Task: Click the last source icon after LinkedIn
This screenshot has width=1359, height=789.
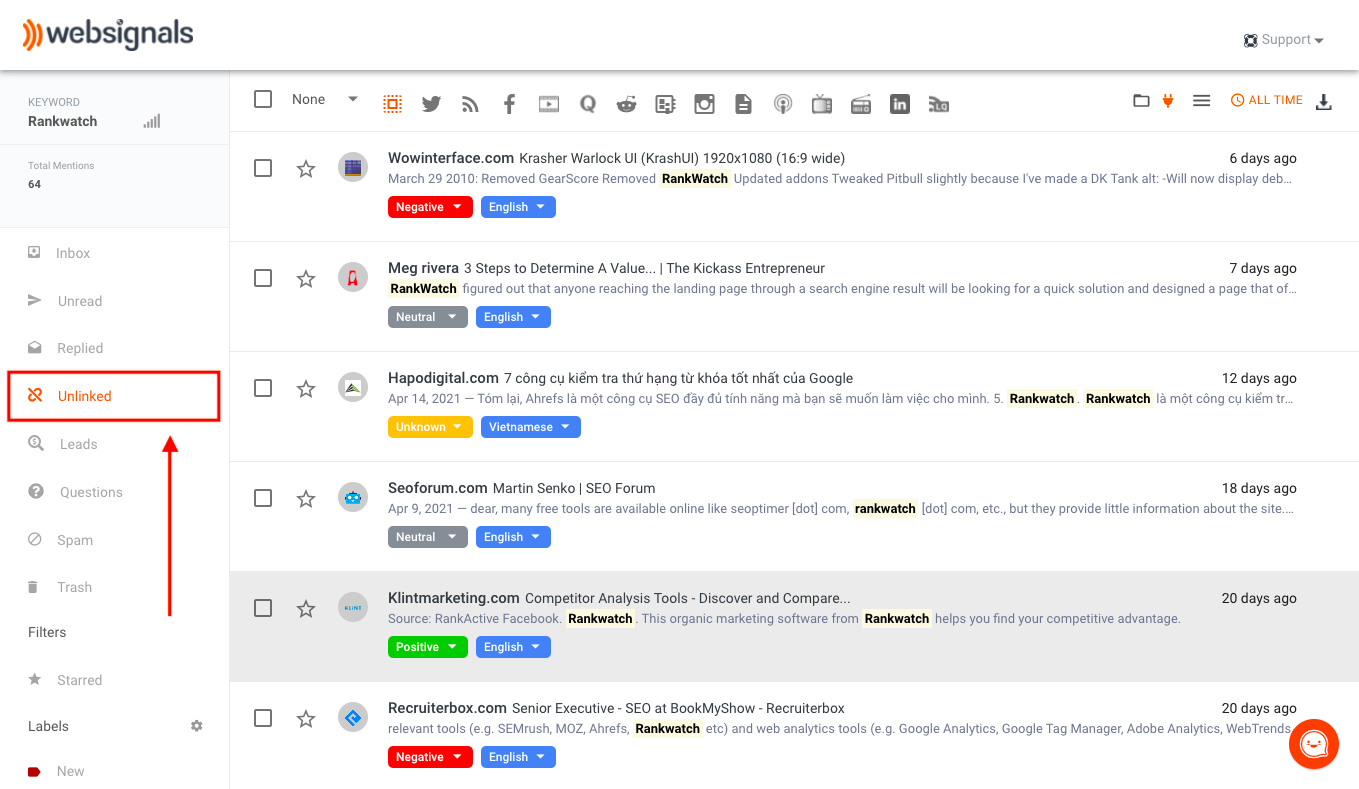Action: 938,104
